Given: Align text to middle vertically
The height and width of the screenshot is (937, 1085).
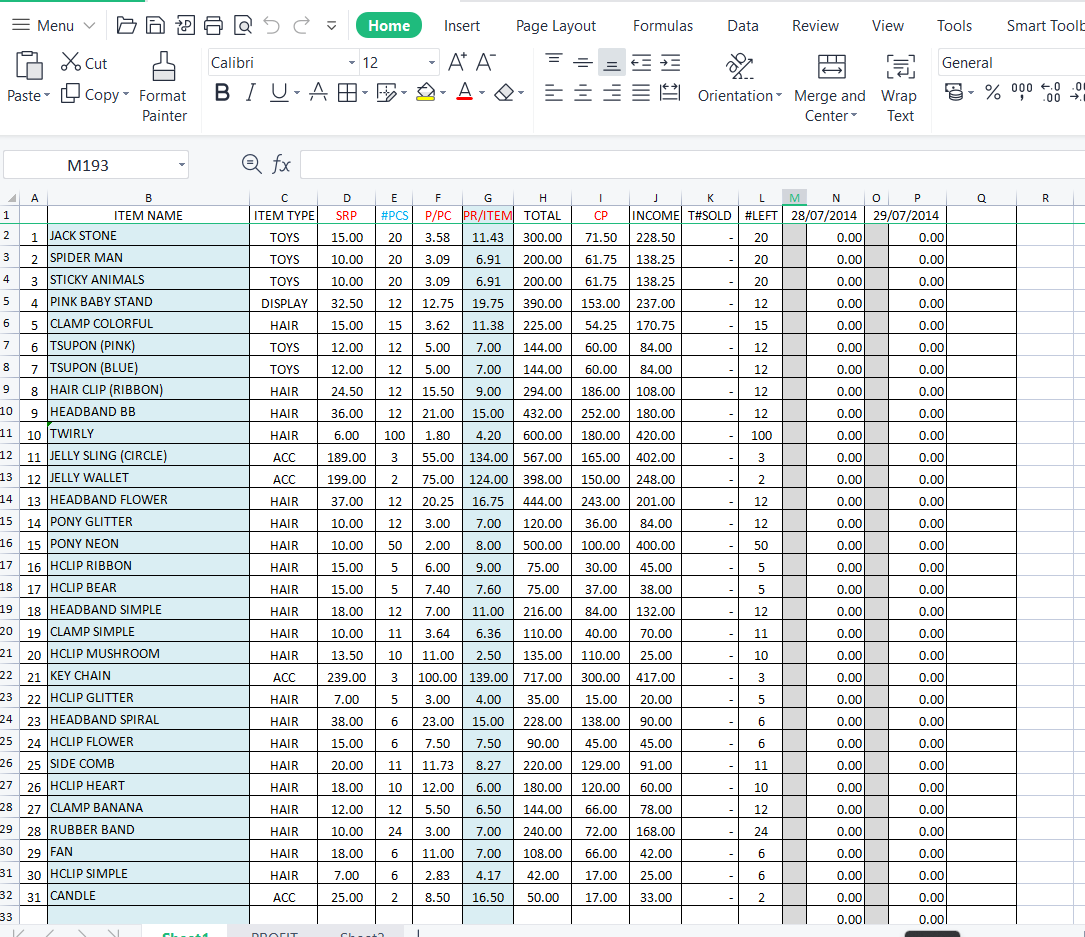Looking at the screenshot, I should [583, 62].
